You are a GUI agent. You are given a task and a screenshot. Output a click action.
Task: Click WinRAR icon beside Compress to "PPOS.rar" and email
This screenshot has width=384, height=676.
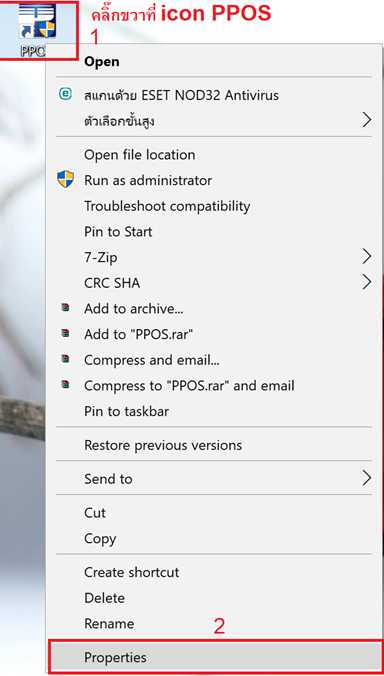(65, 384)
